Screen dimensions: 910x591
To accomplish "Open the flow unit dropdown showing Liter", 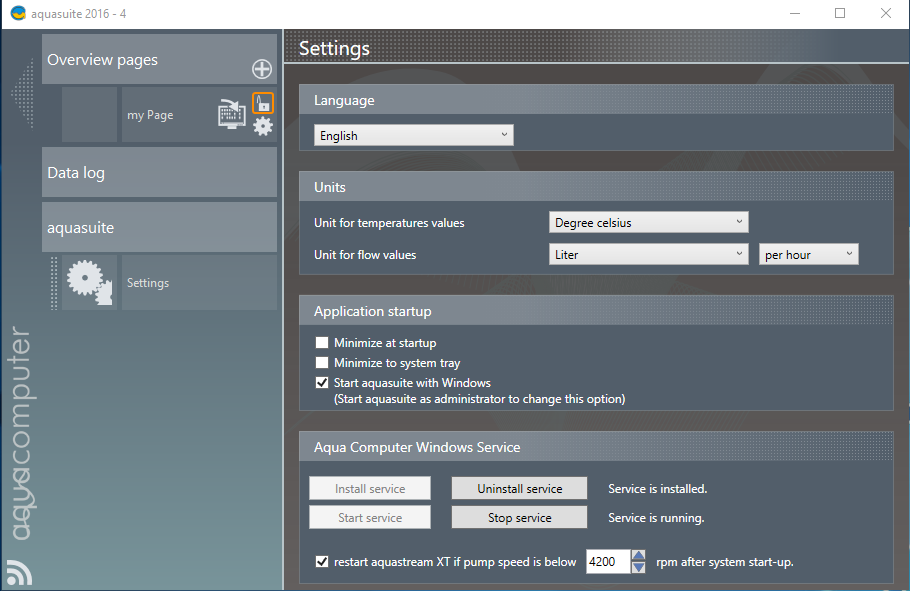I will click(x=648, y=254).
